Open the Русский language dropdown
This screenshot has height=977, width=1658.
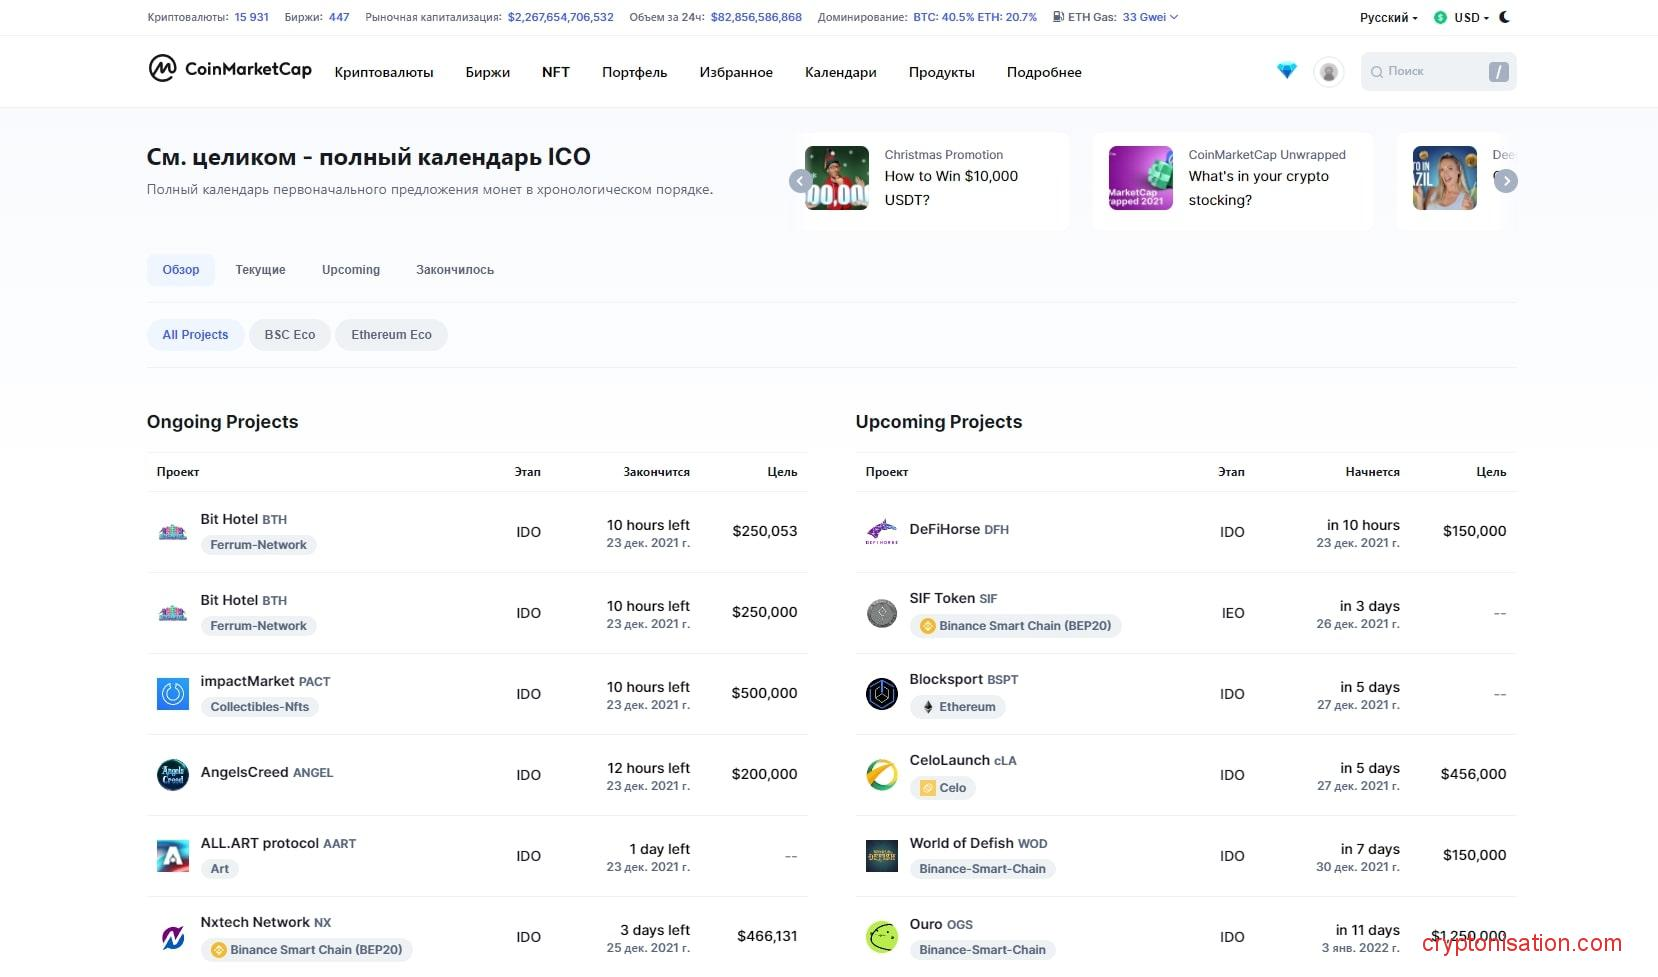point(1388,18)
